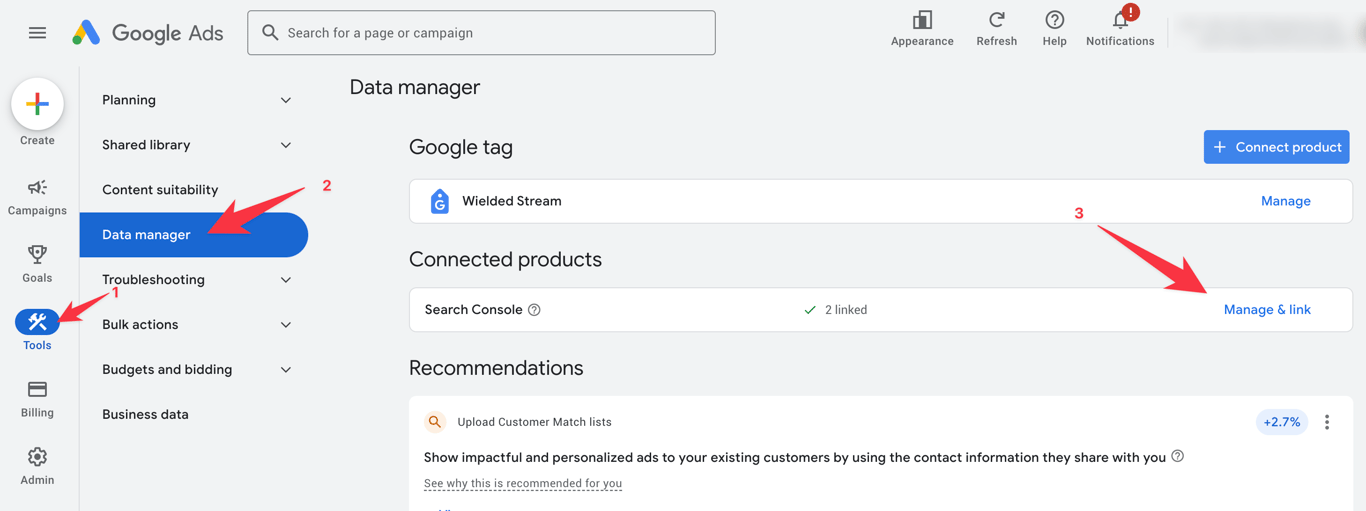Open the hamburger main menu
The height and width of the screenshot is (511, 1366).
37,33
